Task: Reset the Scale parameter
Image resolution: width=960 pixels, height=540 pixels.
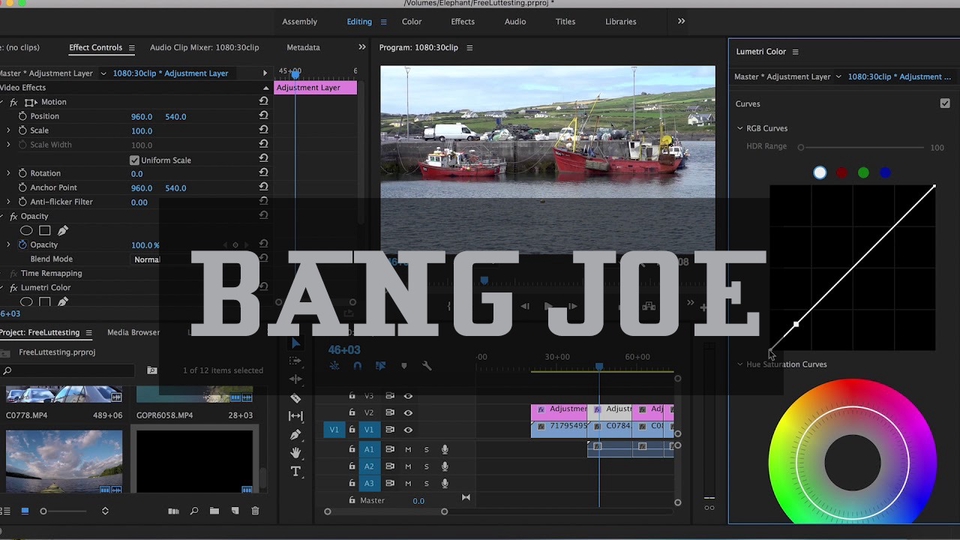Action: tap(263, 130)
